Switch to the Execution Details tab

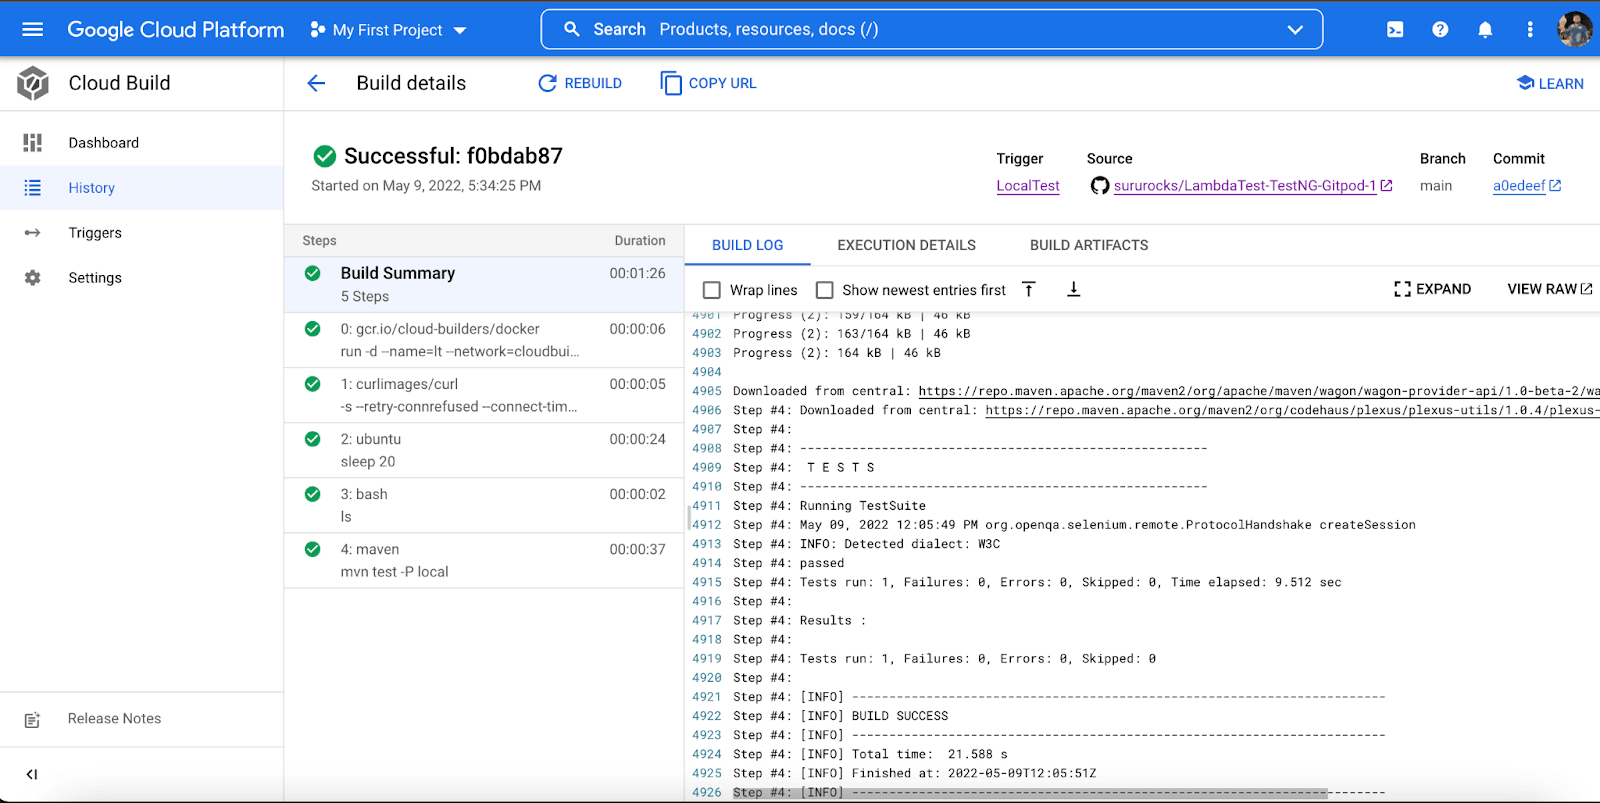[906, 245]
